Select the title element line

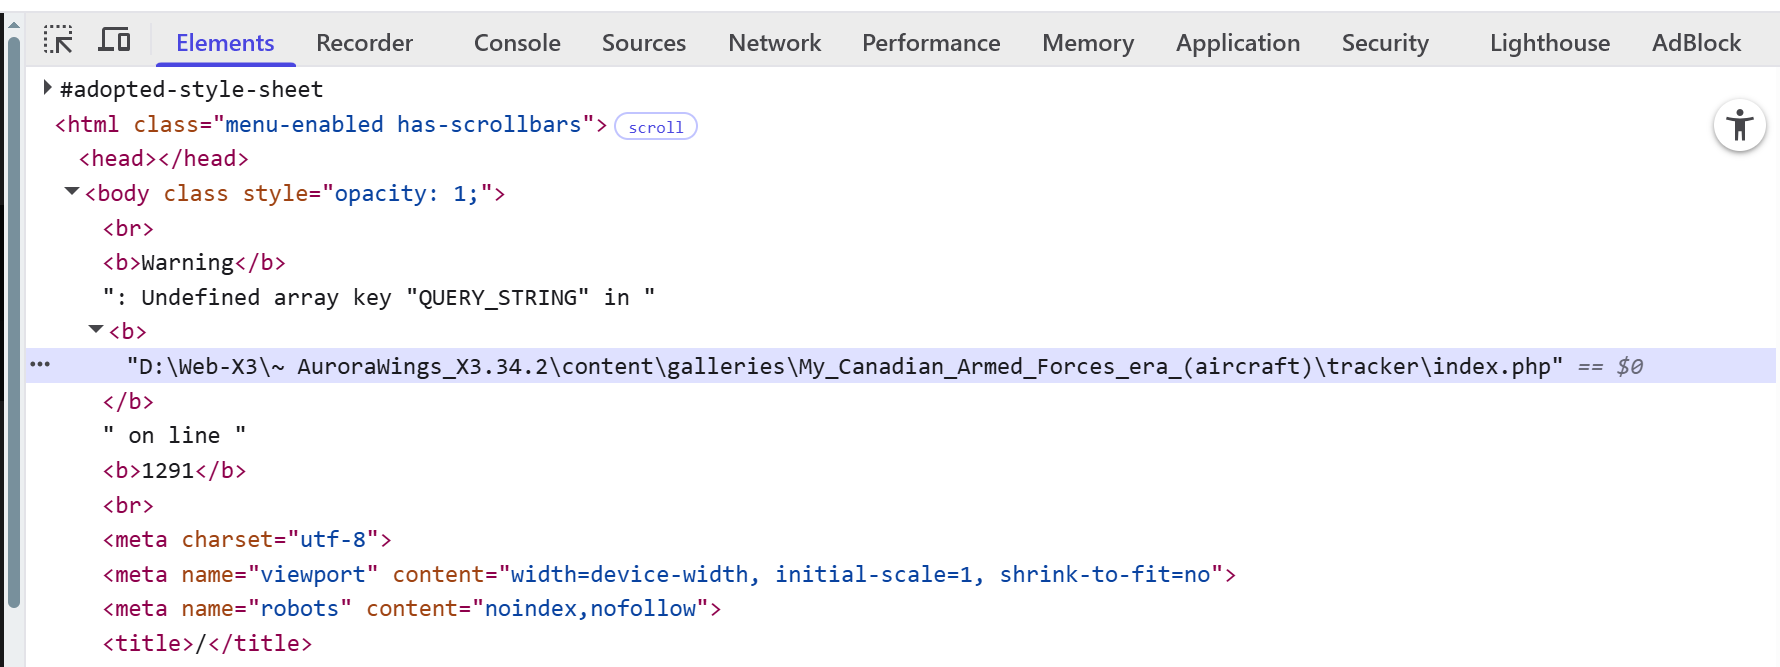coord(207,643)
